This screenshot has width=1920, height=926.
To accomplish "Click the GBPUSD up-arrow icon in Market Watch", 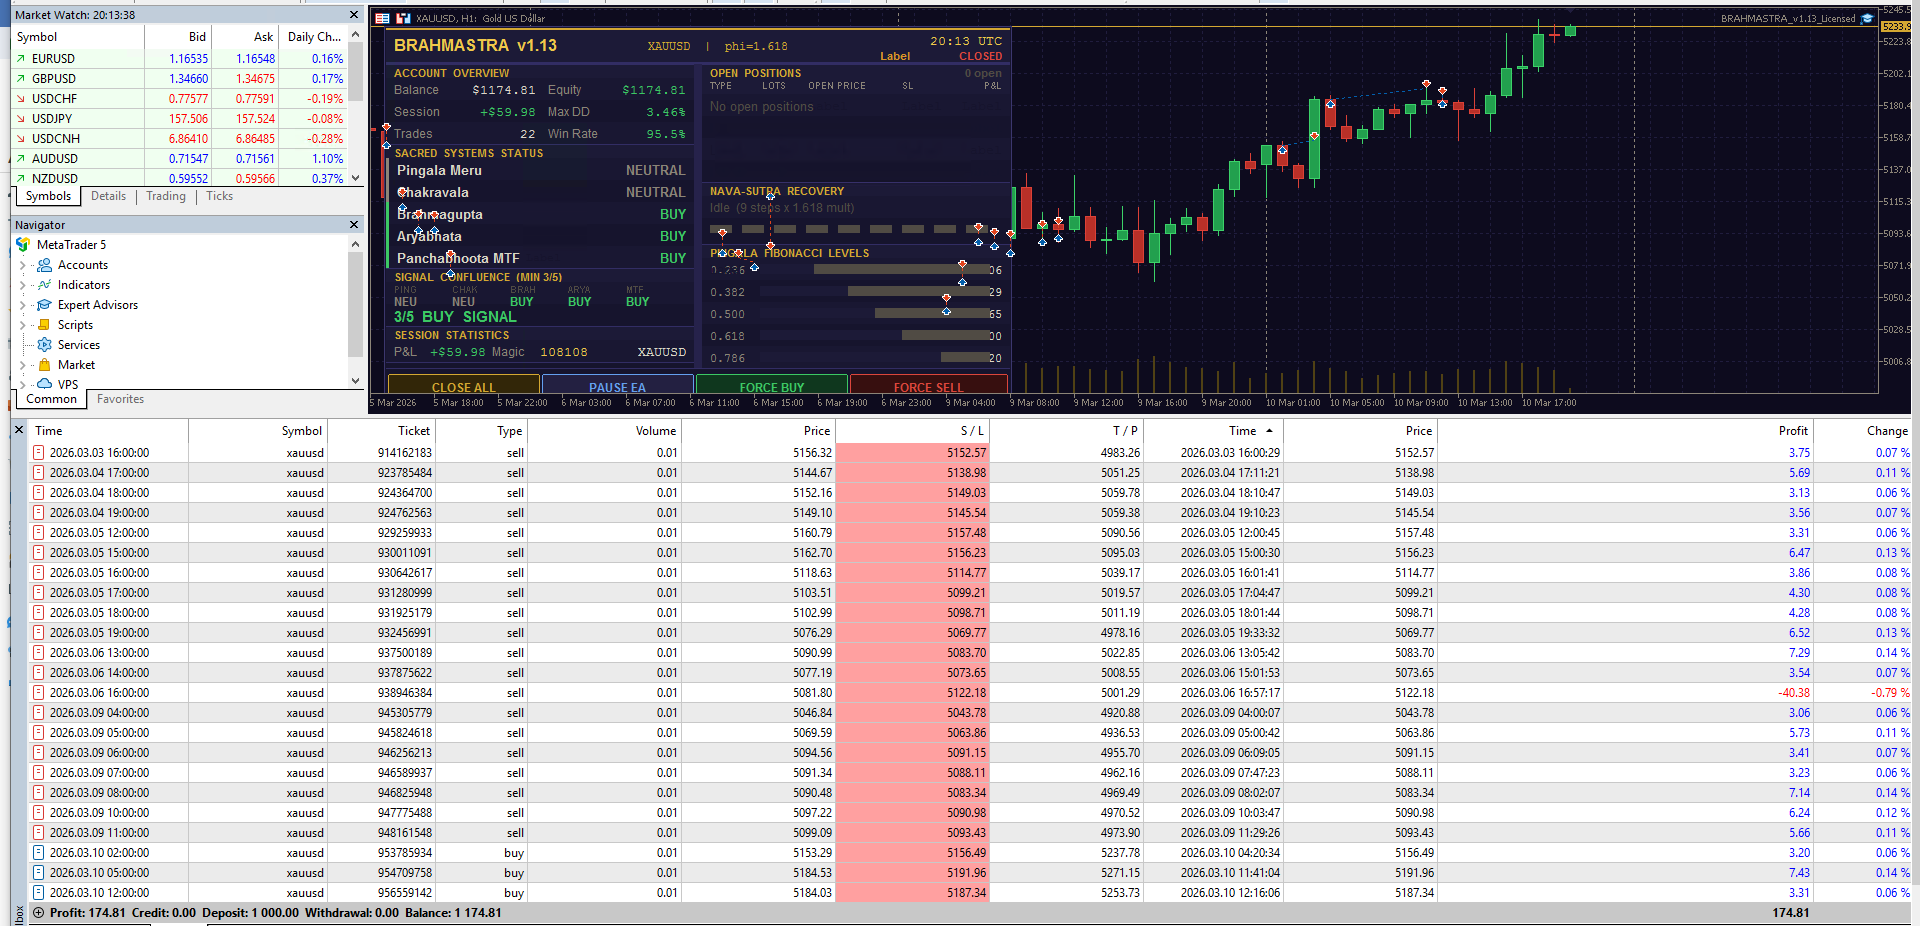I will (x=21, y=79).
